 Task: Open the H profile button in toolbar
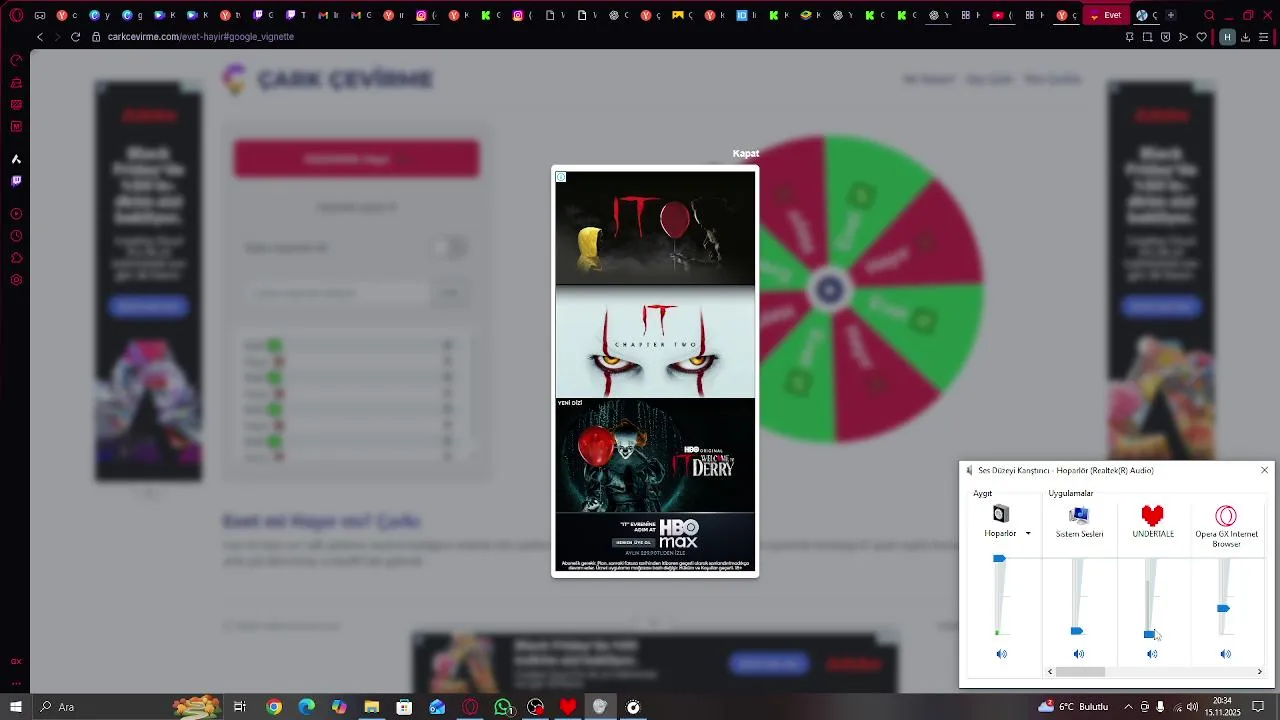point(1227,37)
